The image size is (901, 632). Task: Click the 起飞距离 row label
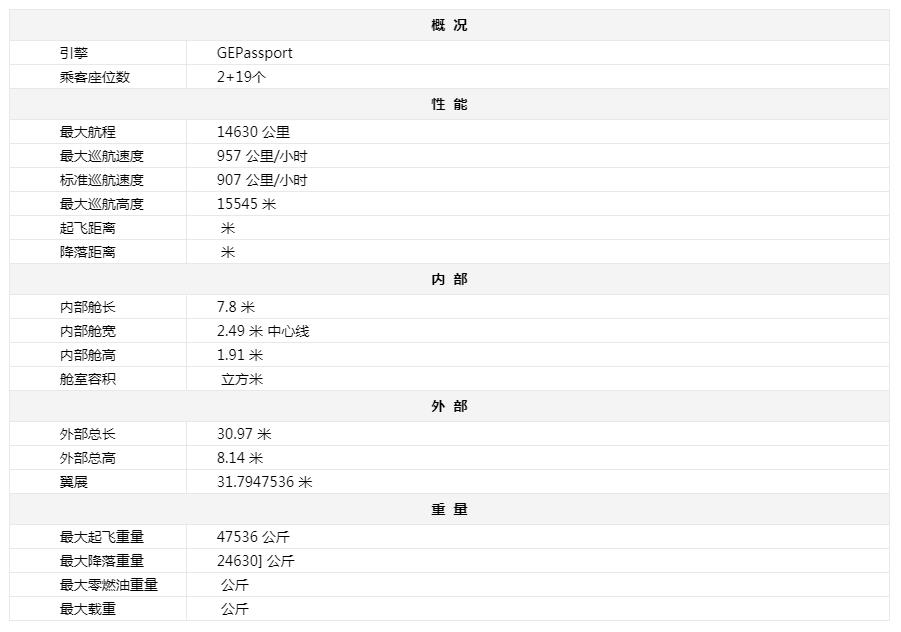click(x=88, y=228)
